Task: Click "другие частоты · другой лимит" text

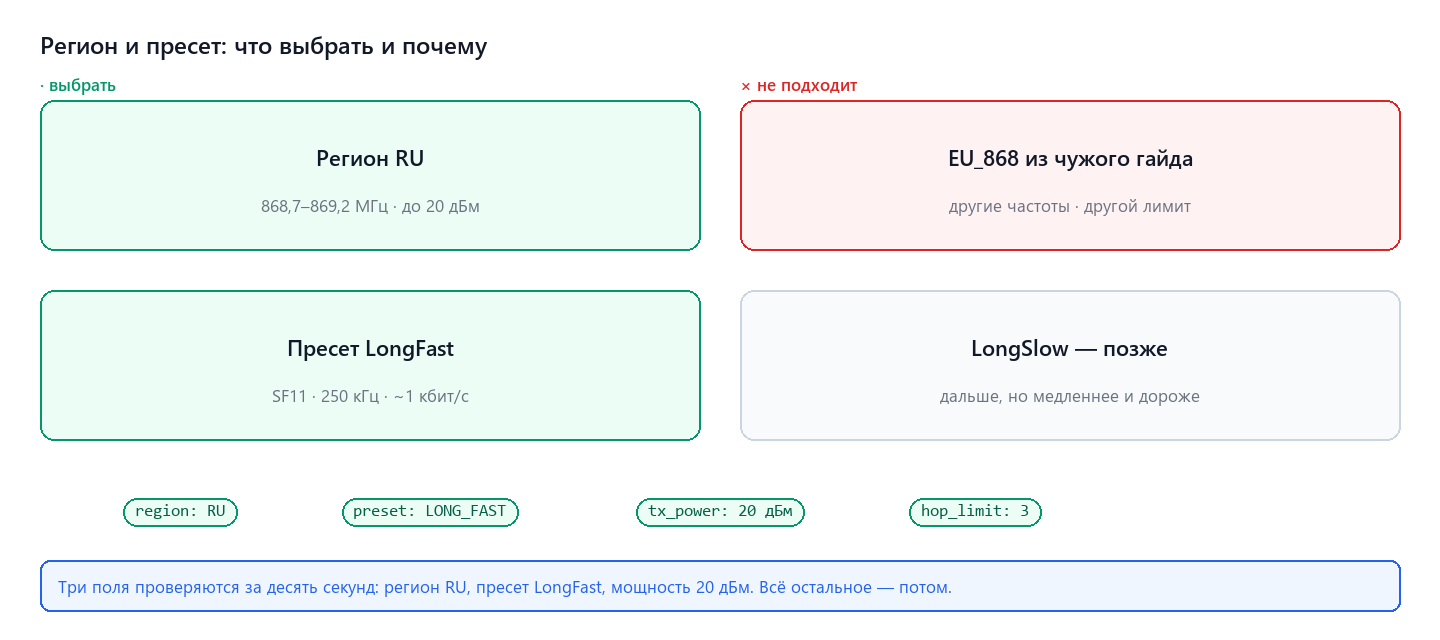Action: click(1070, 207)
